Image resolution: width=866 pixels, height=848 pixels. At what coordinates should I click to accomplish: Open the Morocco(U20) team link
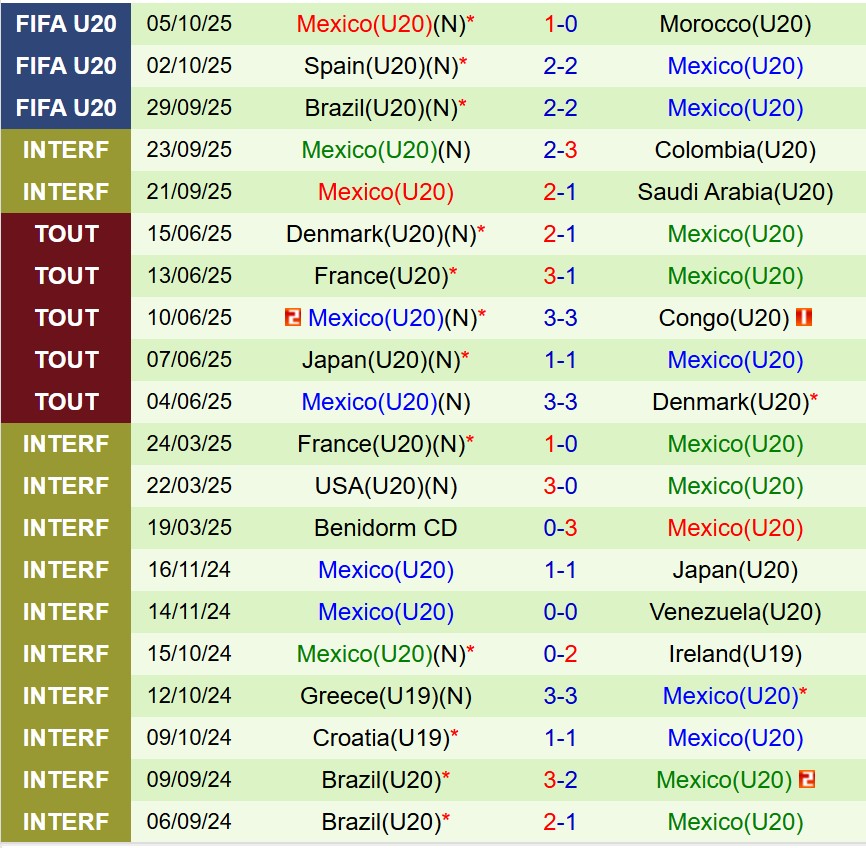(x=735, y=24)
